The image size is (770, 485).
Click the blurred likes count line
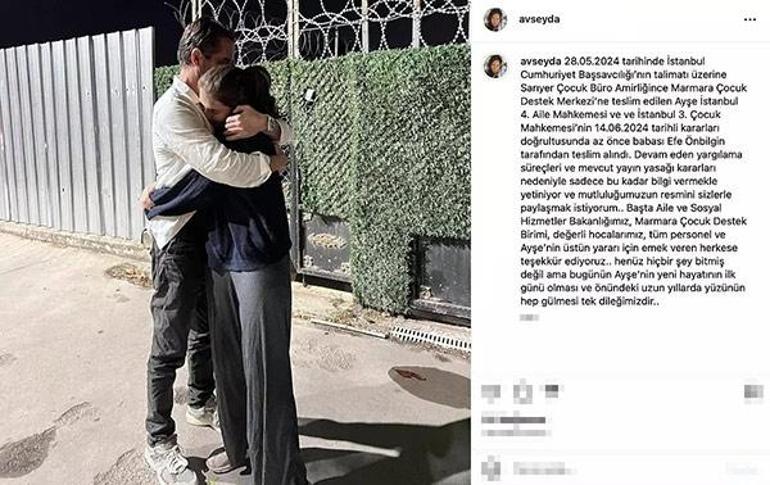click(514, 420)
